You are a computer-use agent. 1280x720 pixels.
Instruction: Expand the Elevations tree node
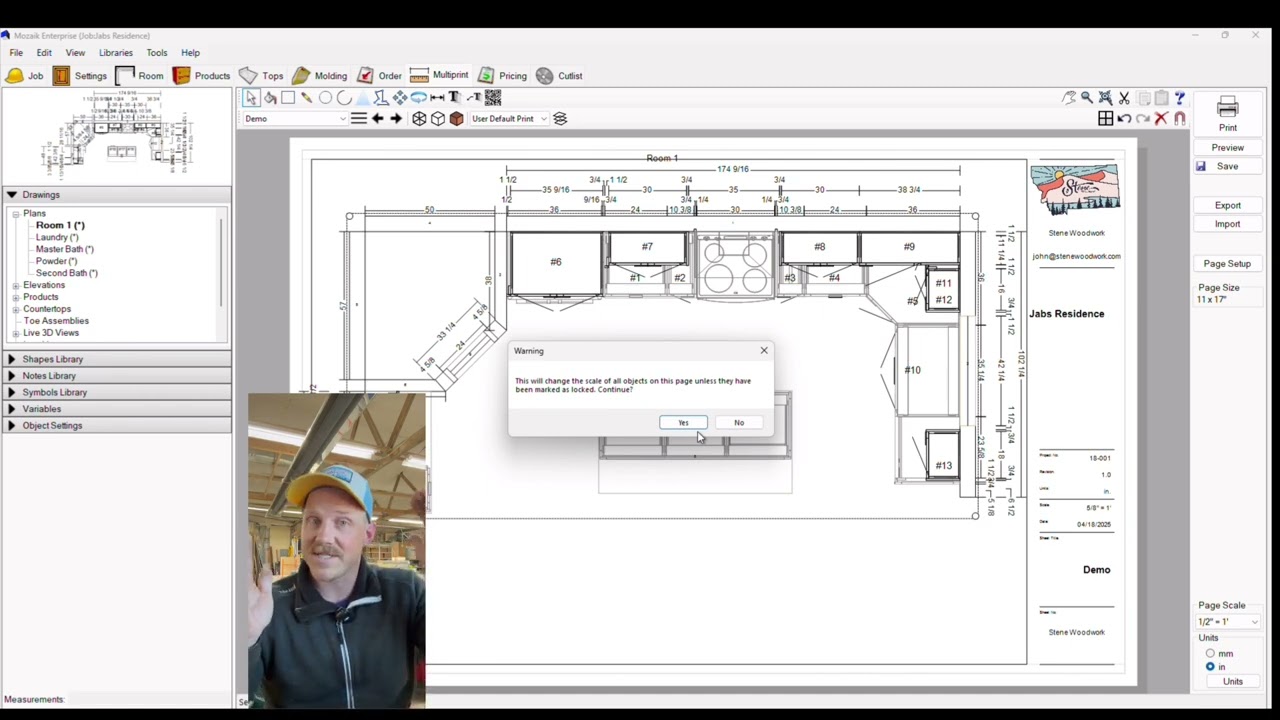pos(16,285)
